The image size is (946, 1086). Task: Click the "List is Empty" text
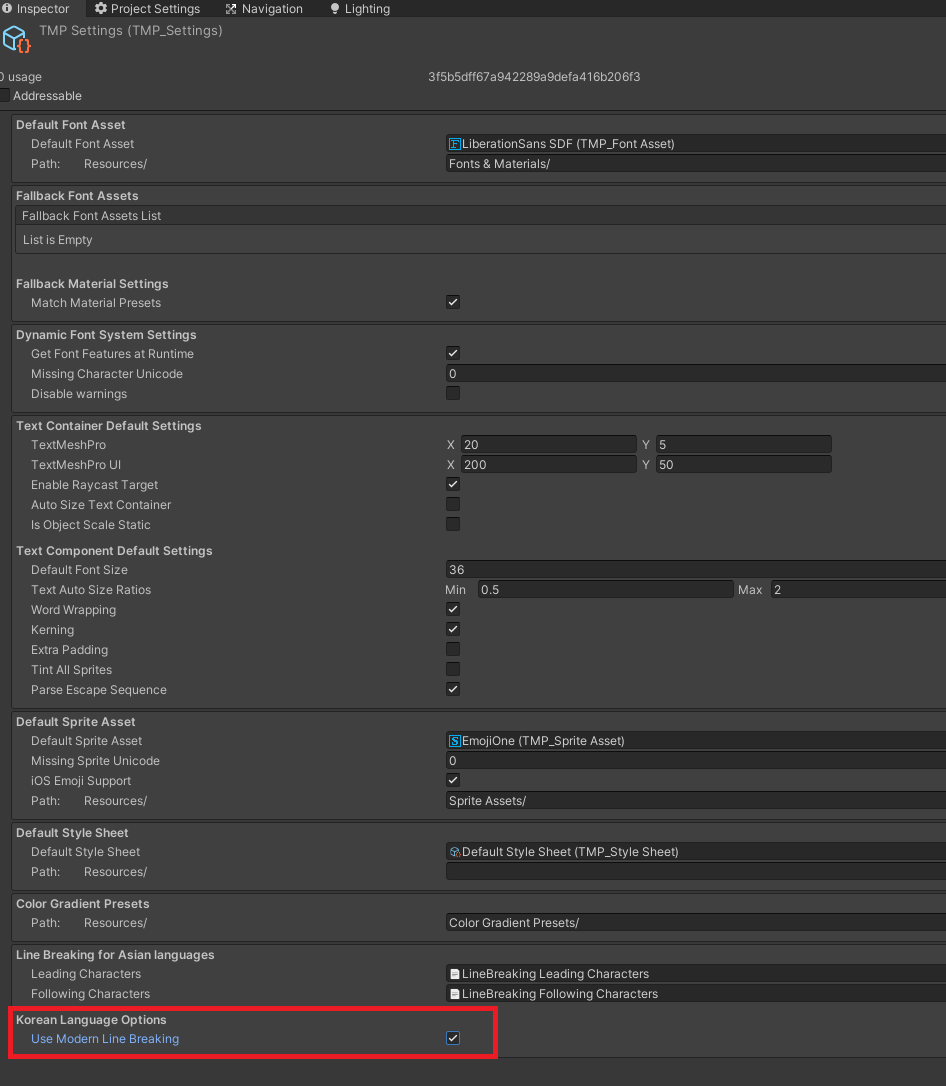point(57,240)
